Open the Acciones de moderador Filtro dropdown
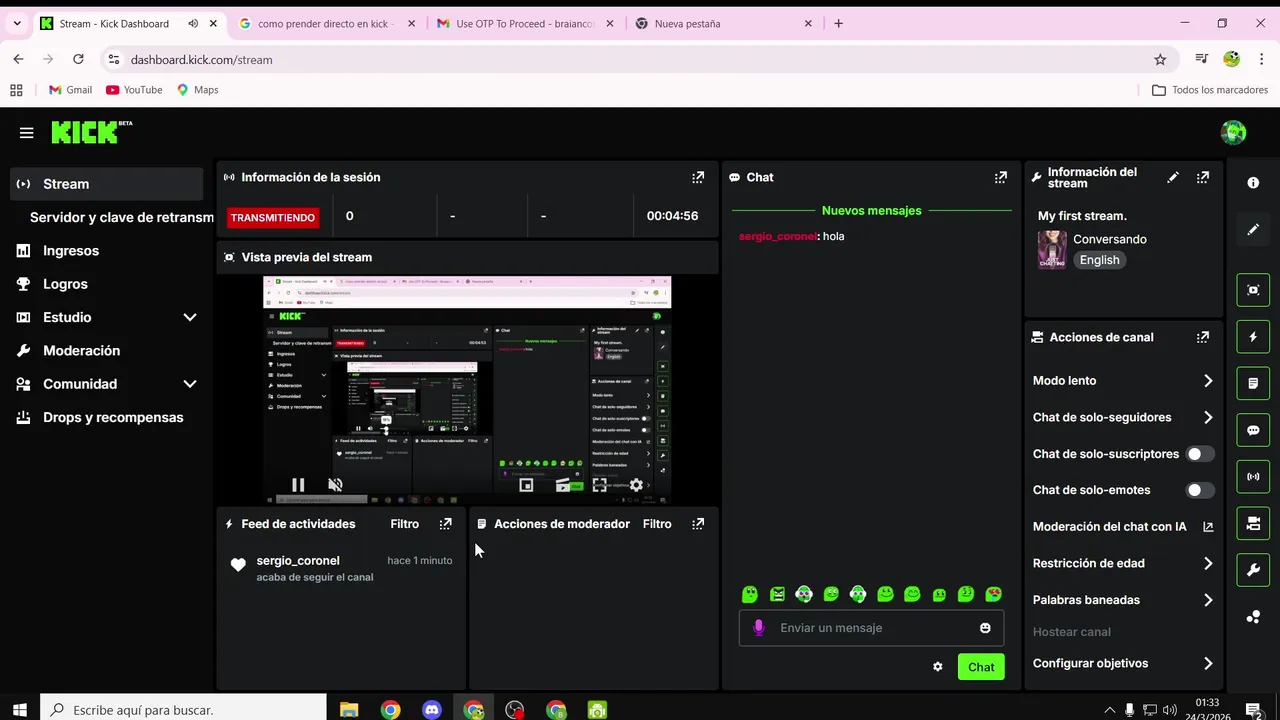Image resolution: width=1280 pixels, height=720 pixels. (657, 524)
